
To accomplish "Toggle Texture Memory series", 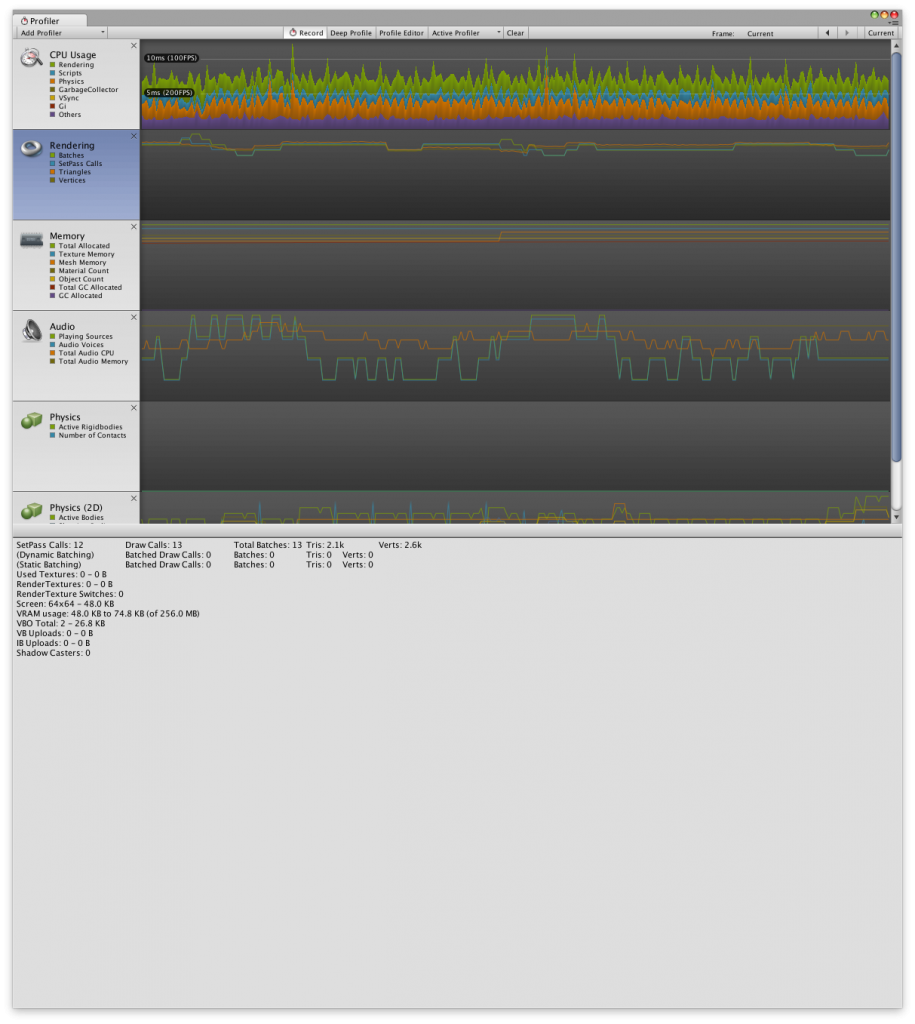I will tap(52, 254).
